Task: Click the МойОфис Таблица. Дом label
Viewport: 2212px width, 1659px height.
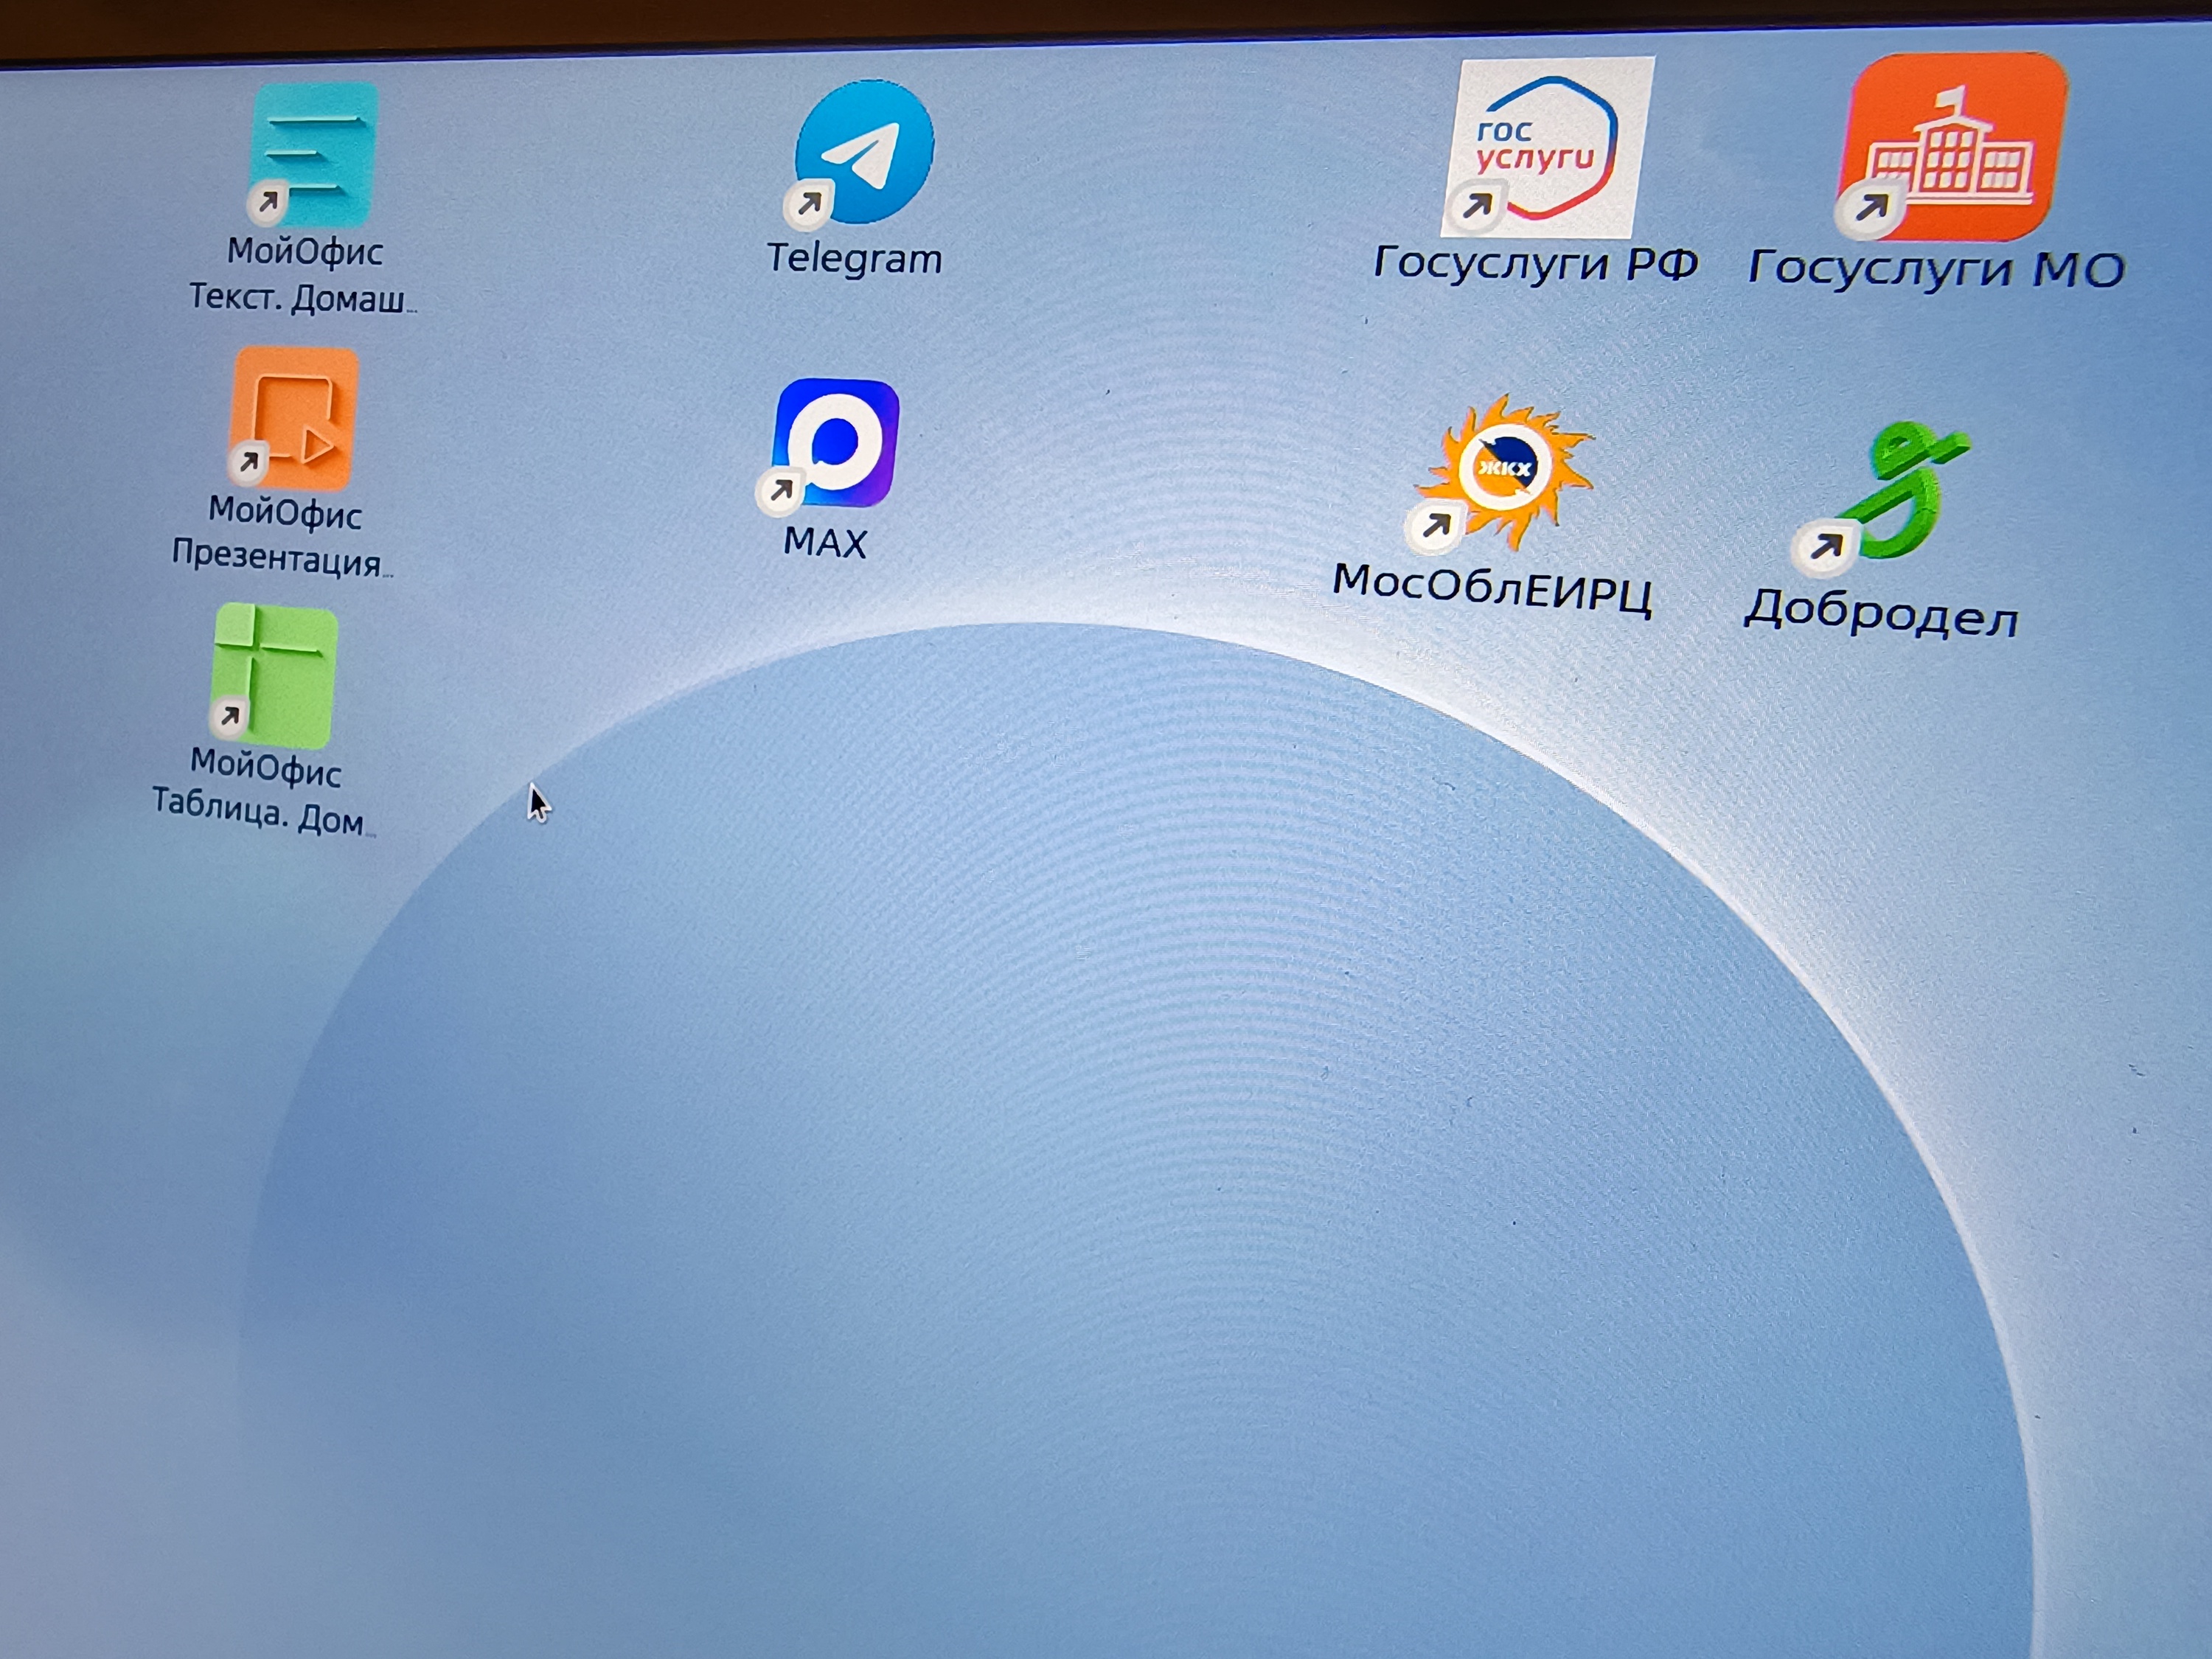Action: pyautogui.click(x=263, y=792)
